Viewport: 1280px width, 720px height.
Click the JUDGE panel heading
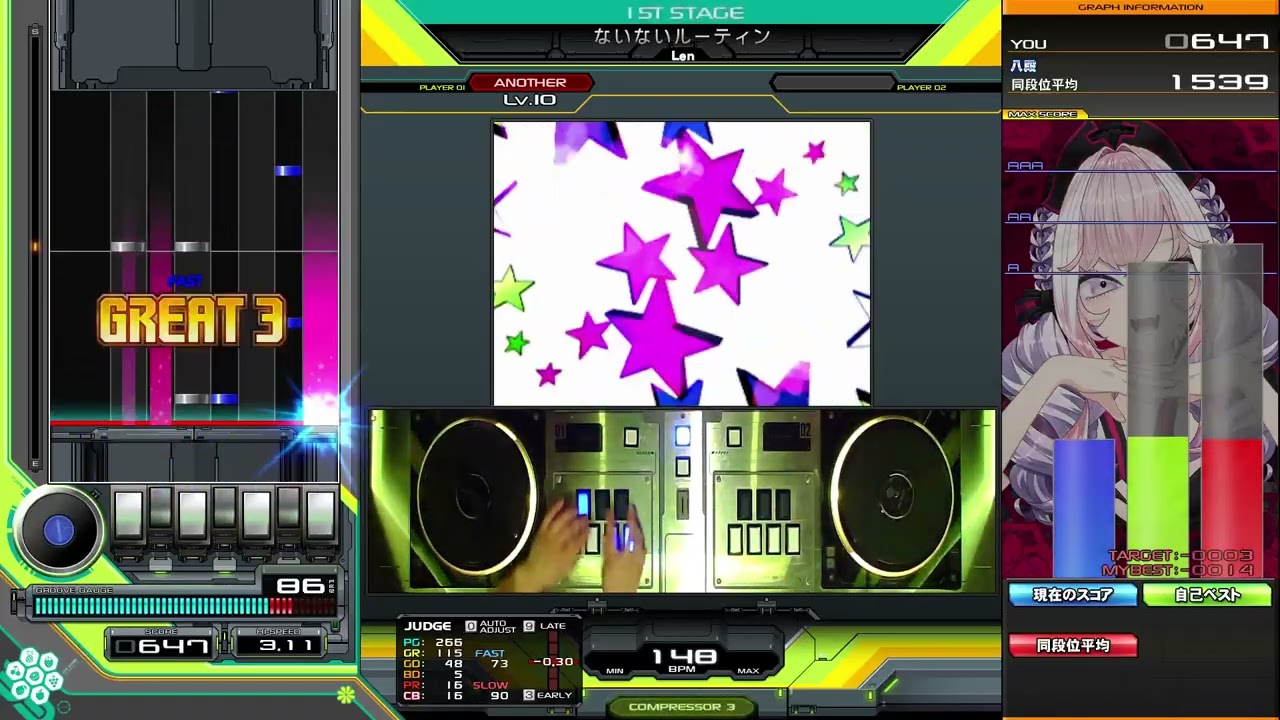click(x=428, y=626)
